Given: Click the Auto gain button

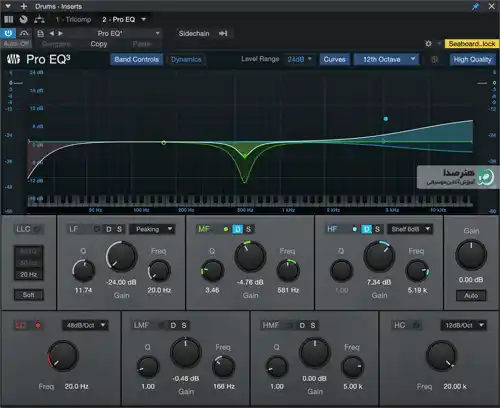Looking at the screenshot, I should tap(471, 295).
